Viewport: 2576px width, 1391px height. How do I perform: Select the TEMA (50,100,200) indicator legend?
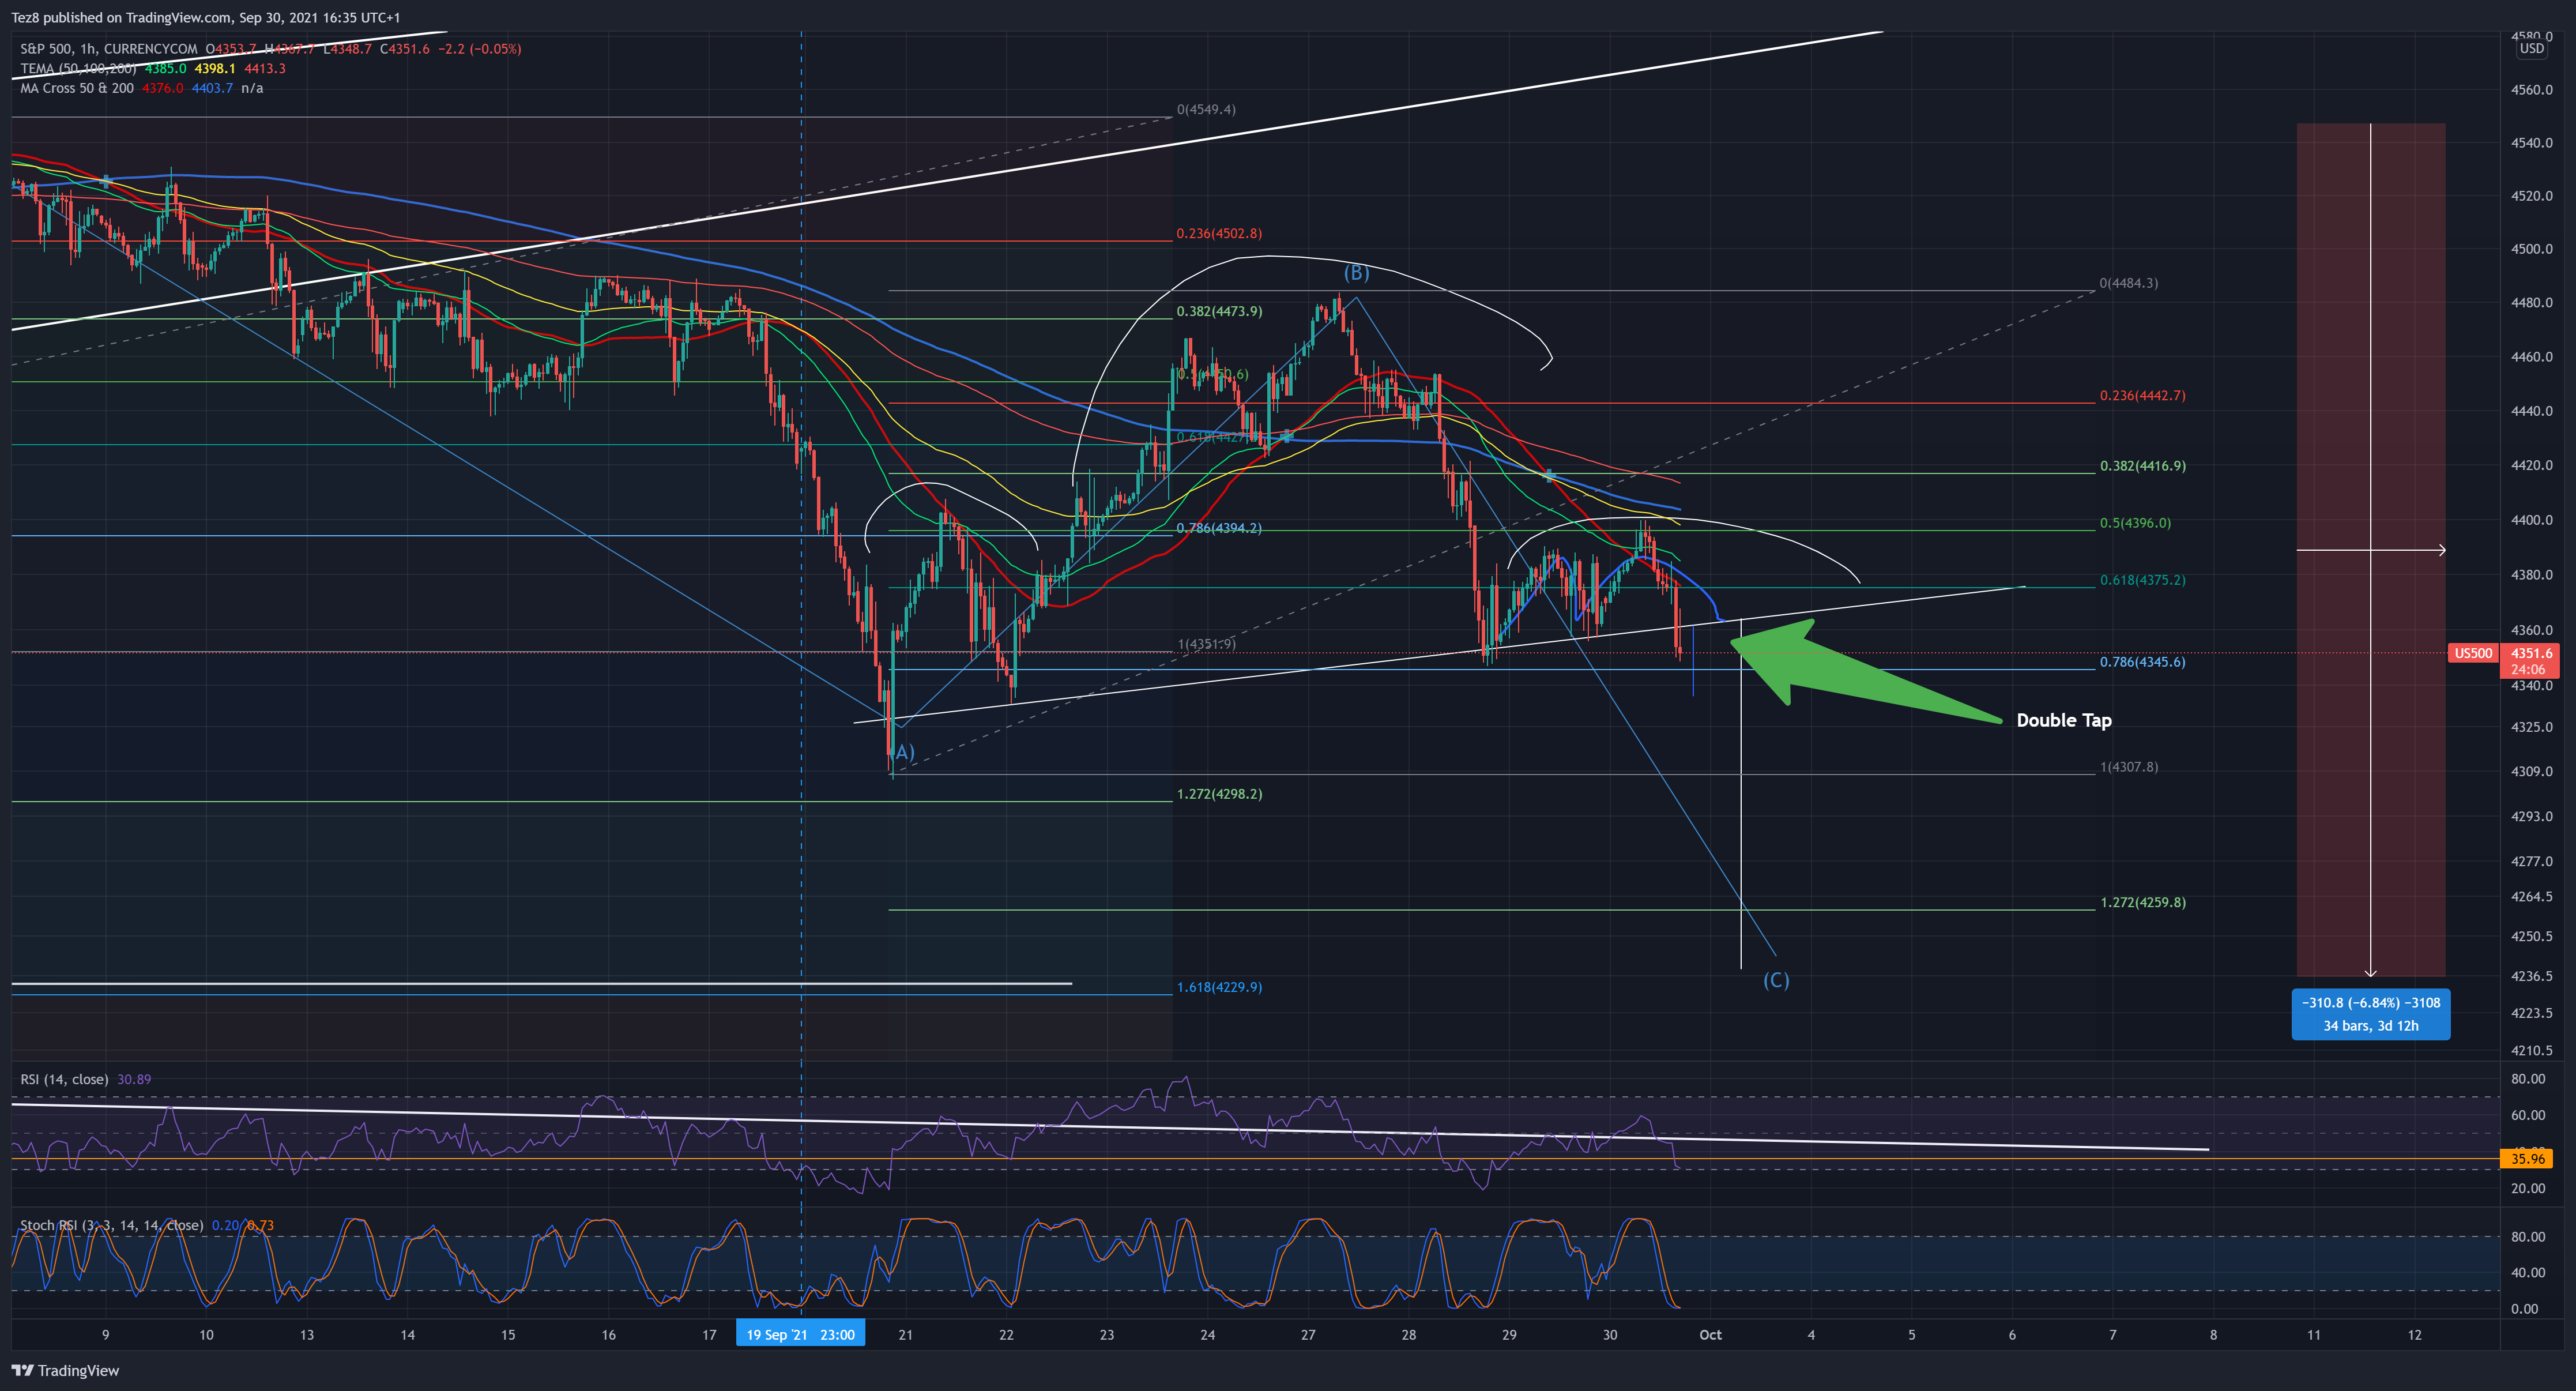[78, 68]
